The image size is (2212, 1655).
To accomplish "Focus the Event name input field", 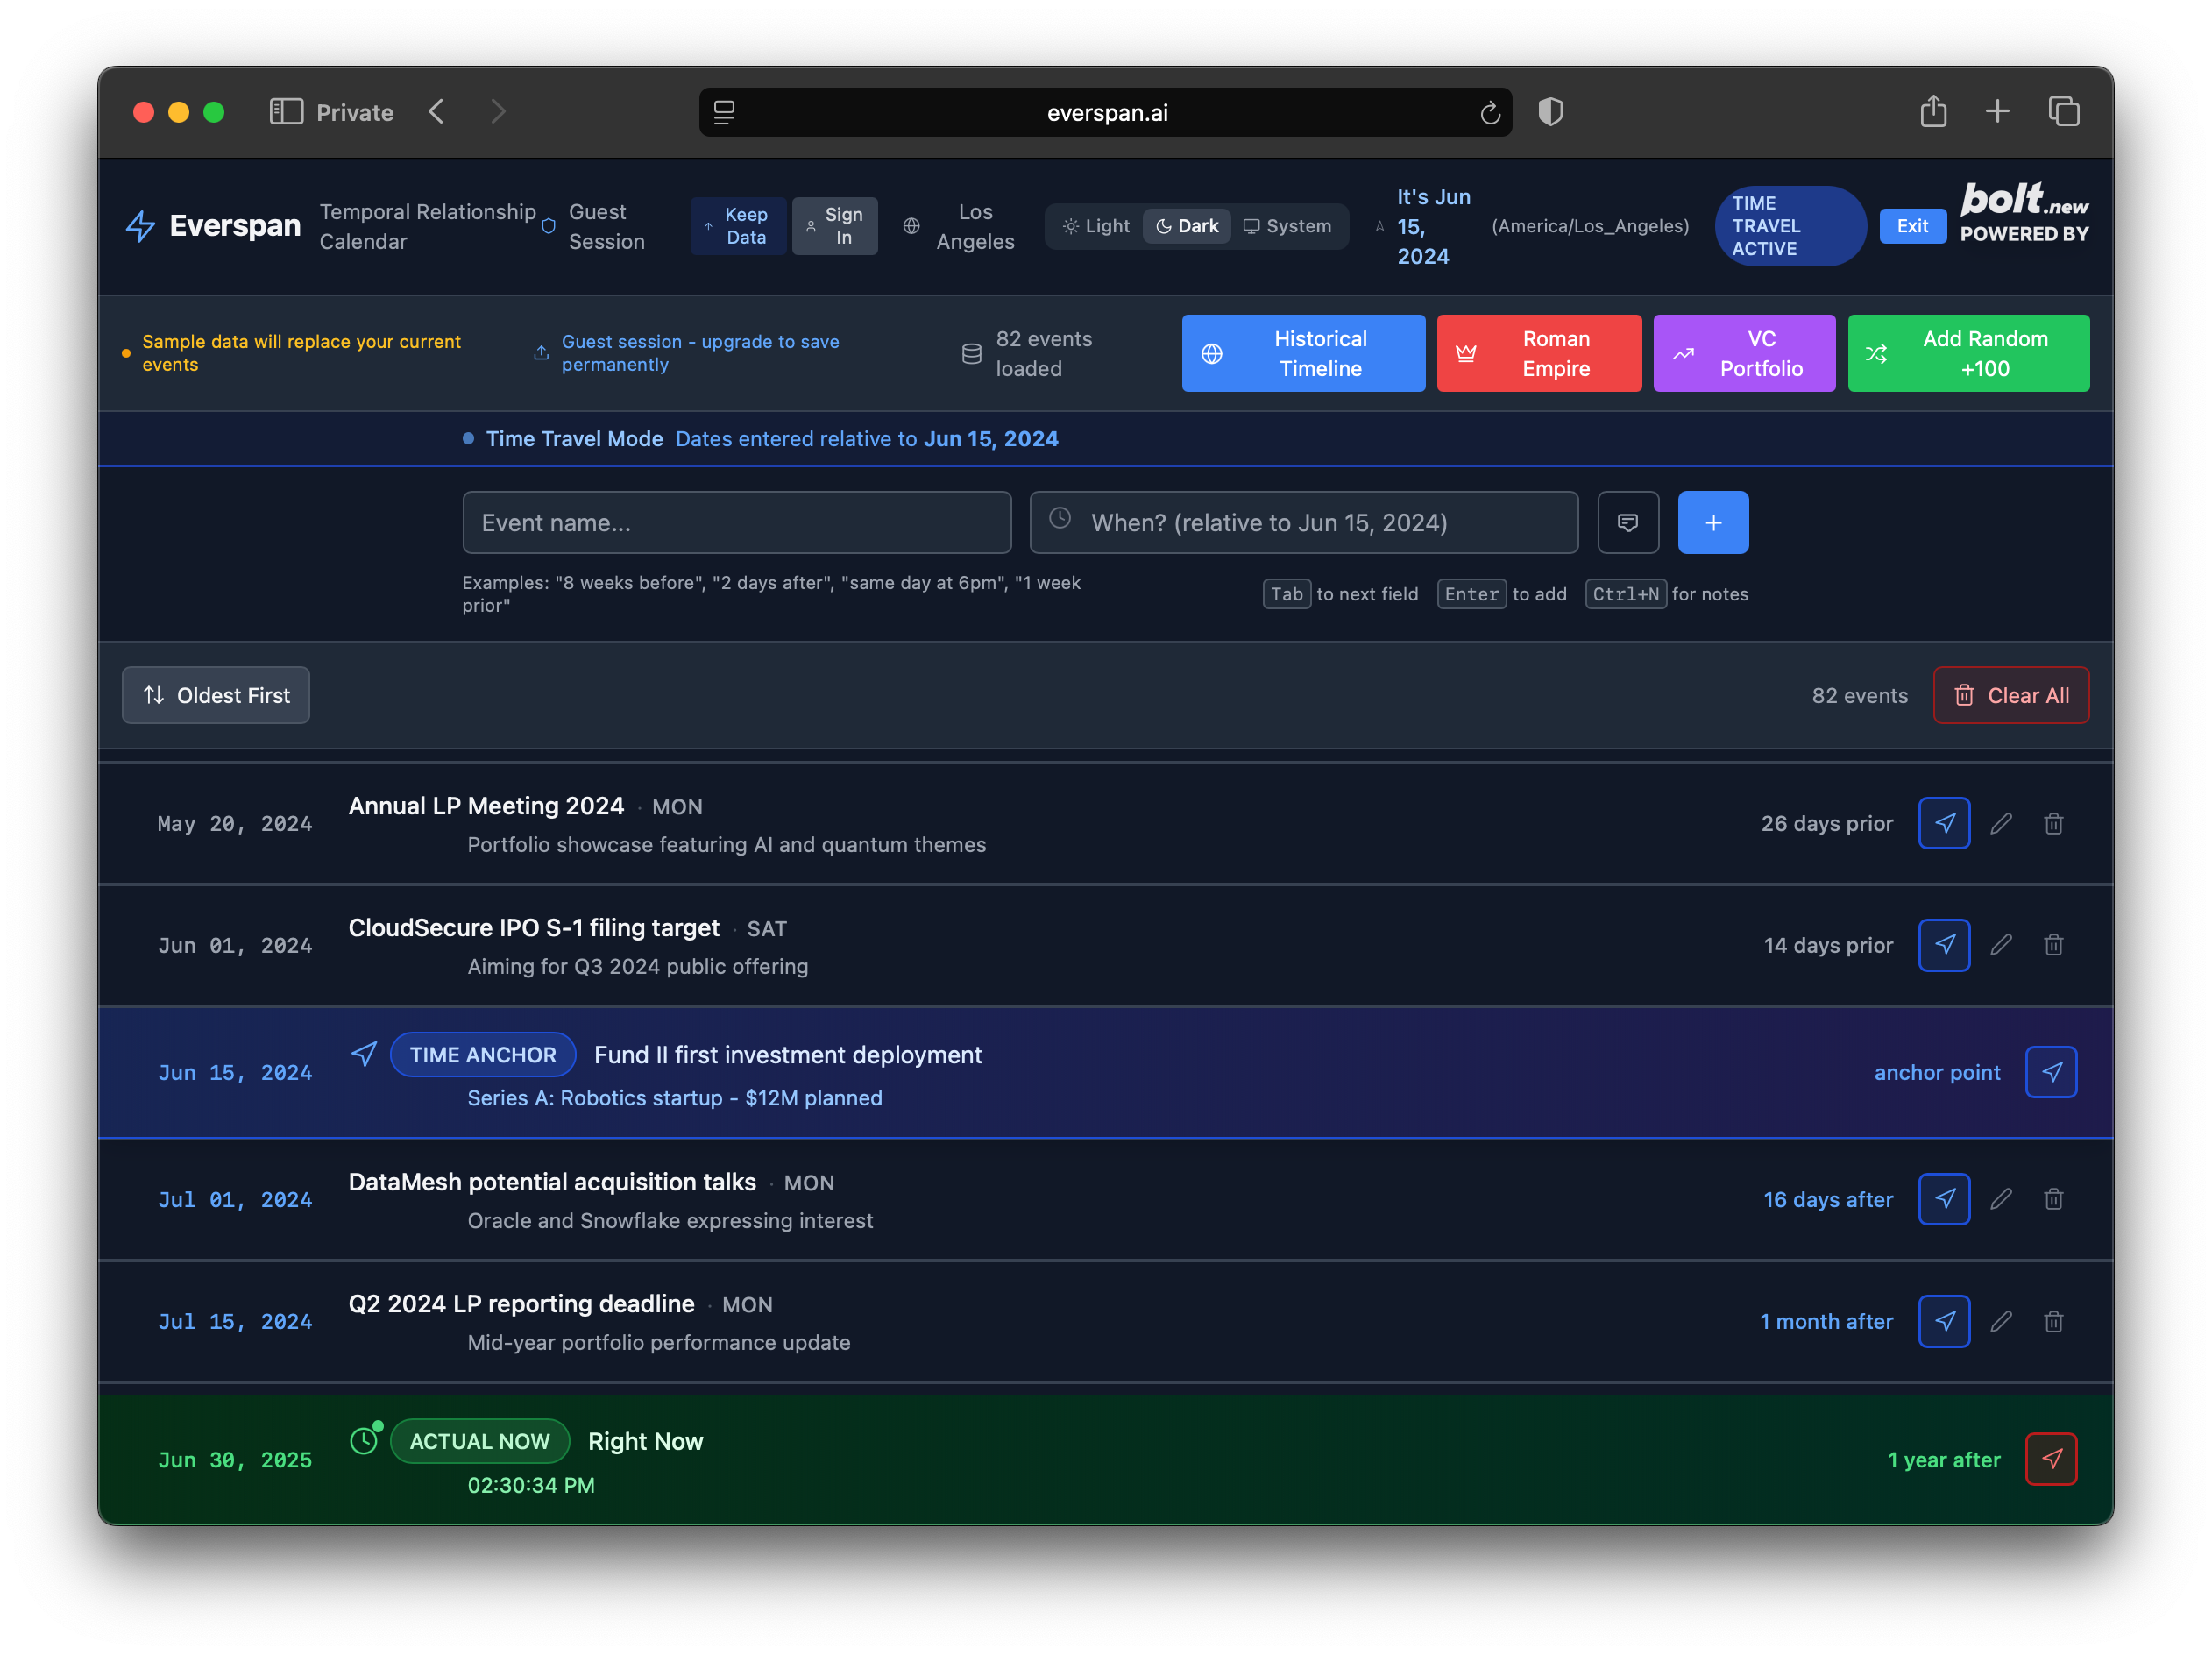I will pyautogui.click(x=736, y=522).
